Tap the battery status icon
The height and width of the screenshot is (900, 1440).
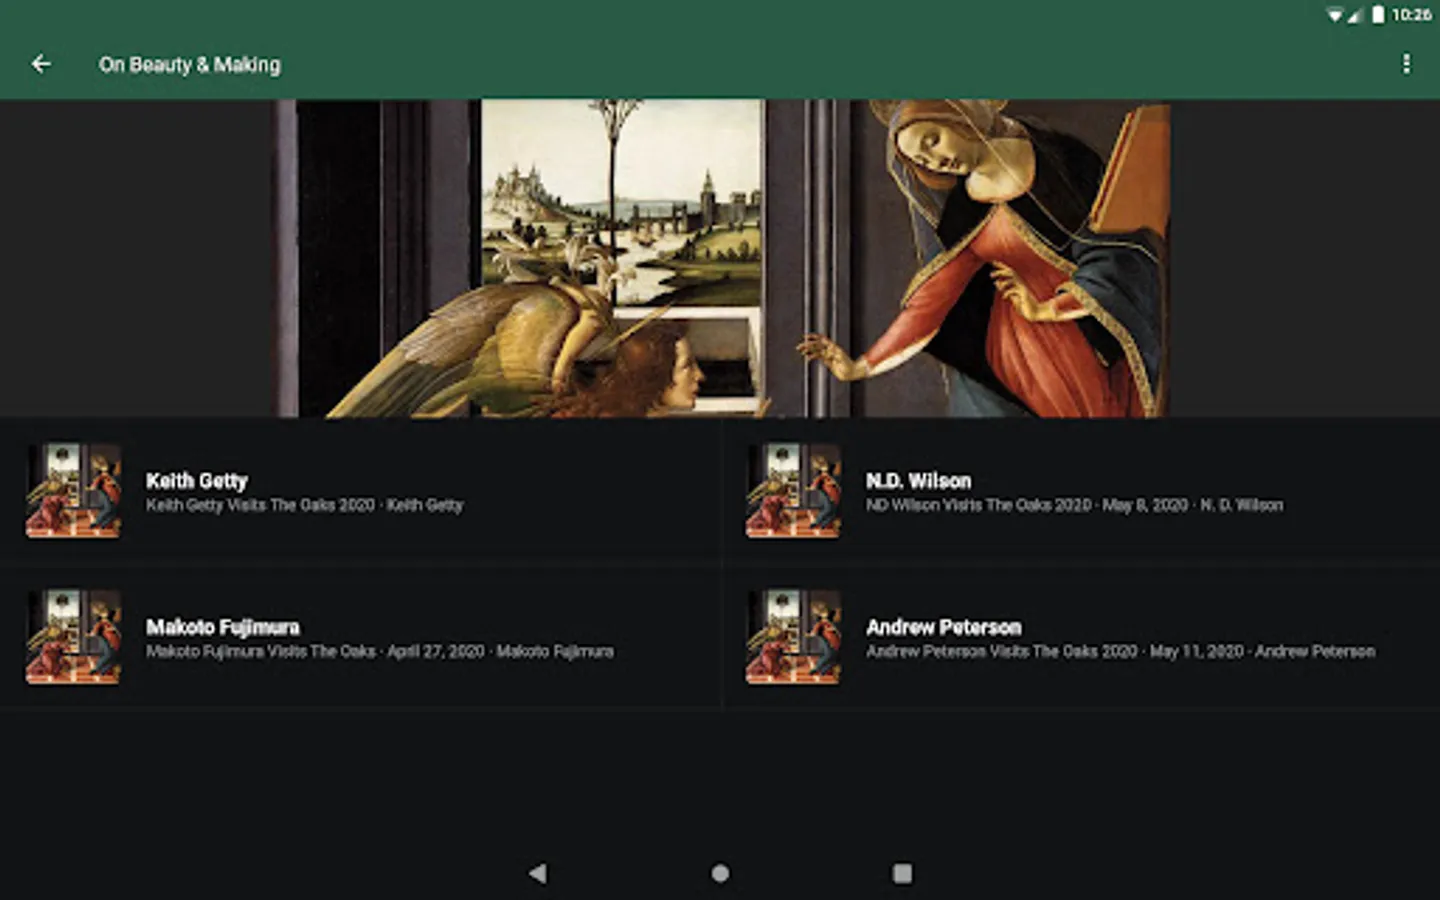point(1378,14)
